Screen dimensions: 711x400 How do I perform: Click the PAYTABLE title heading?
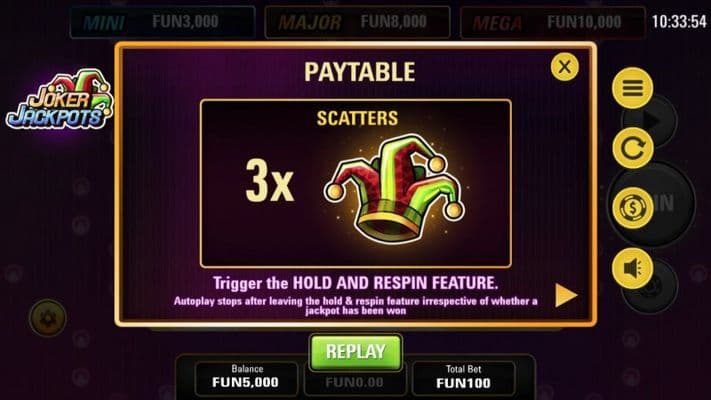pos(360,72)
